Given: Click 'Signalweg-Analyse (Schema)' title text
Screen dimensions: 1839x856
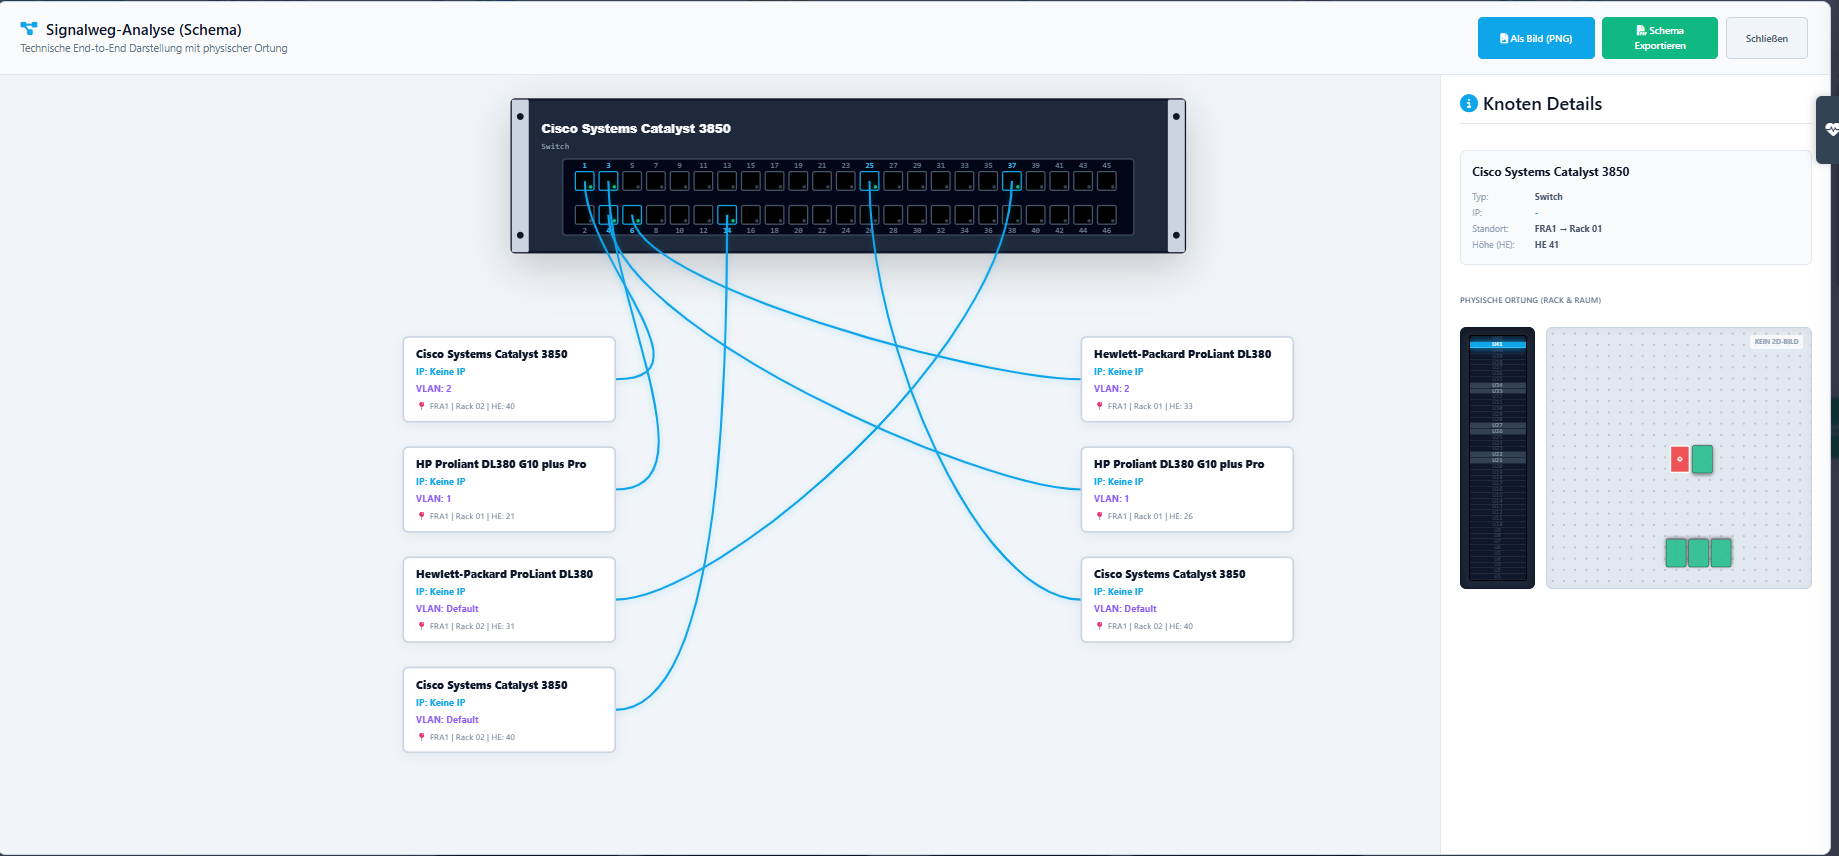Looking at the screenshot, I should pos(144,30).
